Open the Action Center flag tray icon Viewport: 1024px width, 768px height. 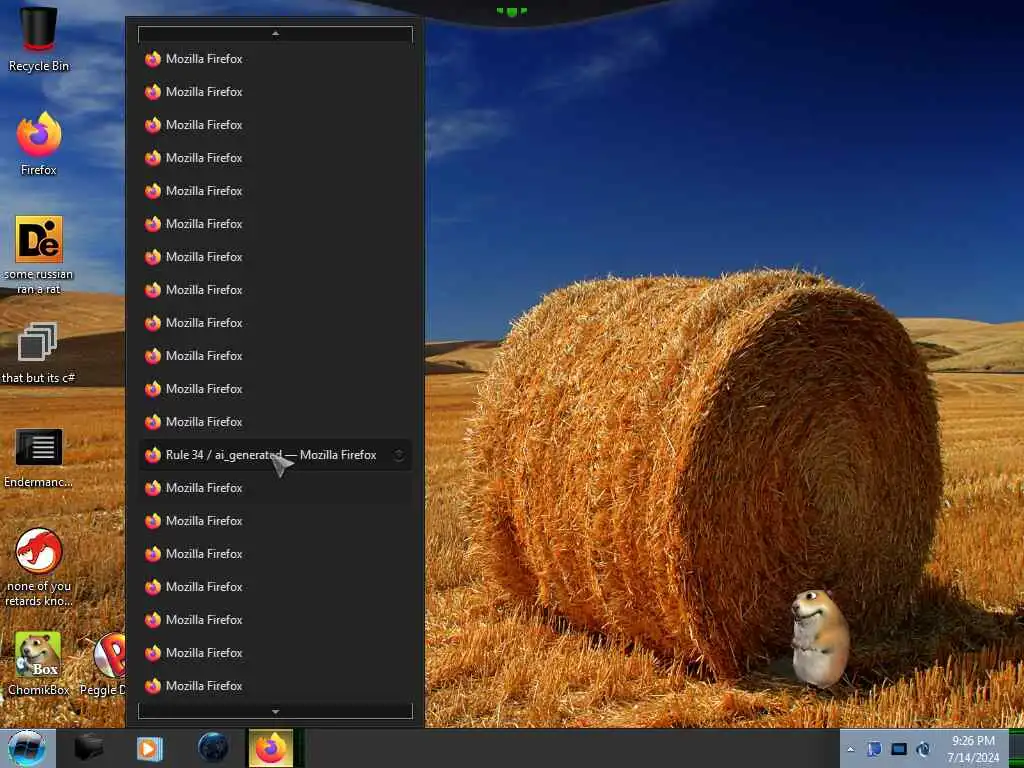click(x=874, y=749)
